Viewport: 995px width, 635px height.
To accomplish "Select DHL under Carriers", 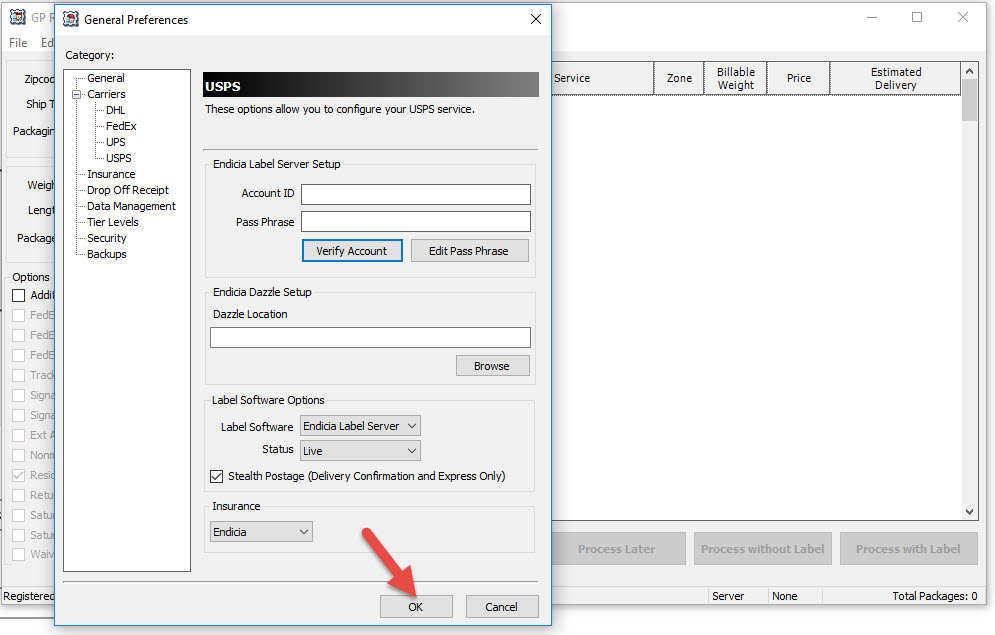I will (x=115, y=110).
